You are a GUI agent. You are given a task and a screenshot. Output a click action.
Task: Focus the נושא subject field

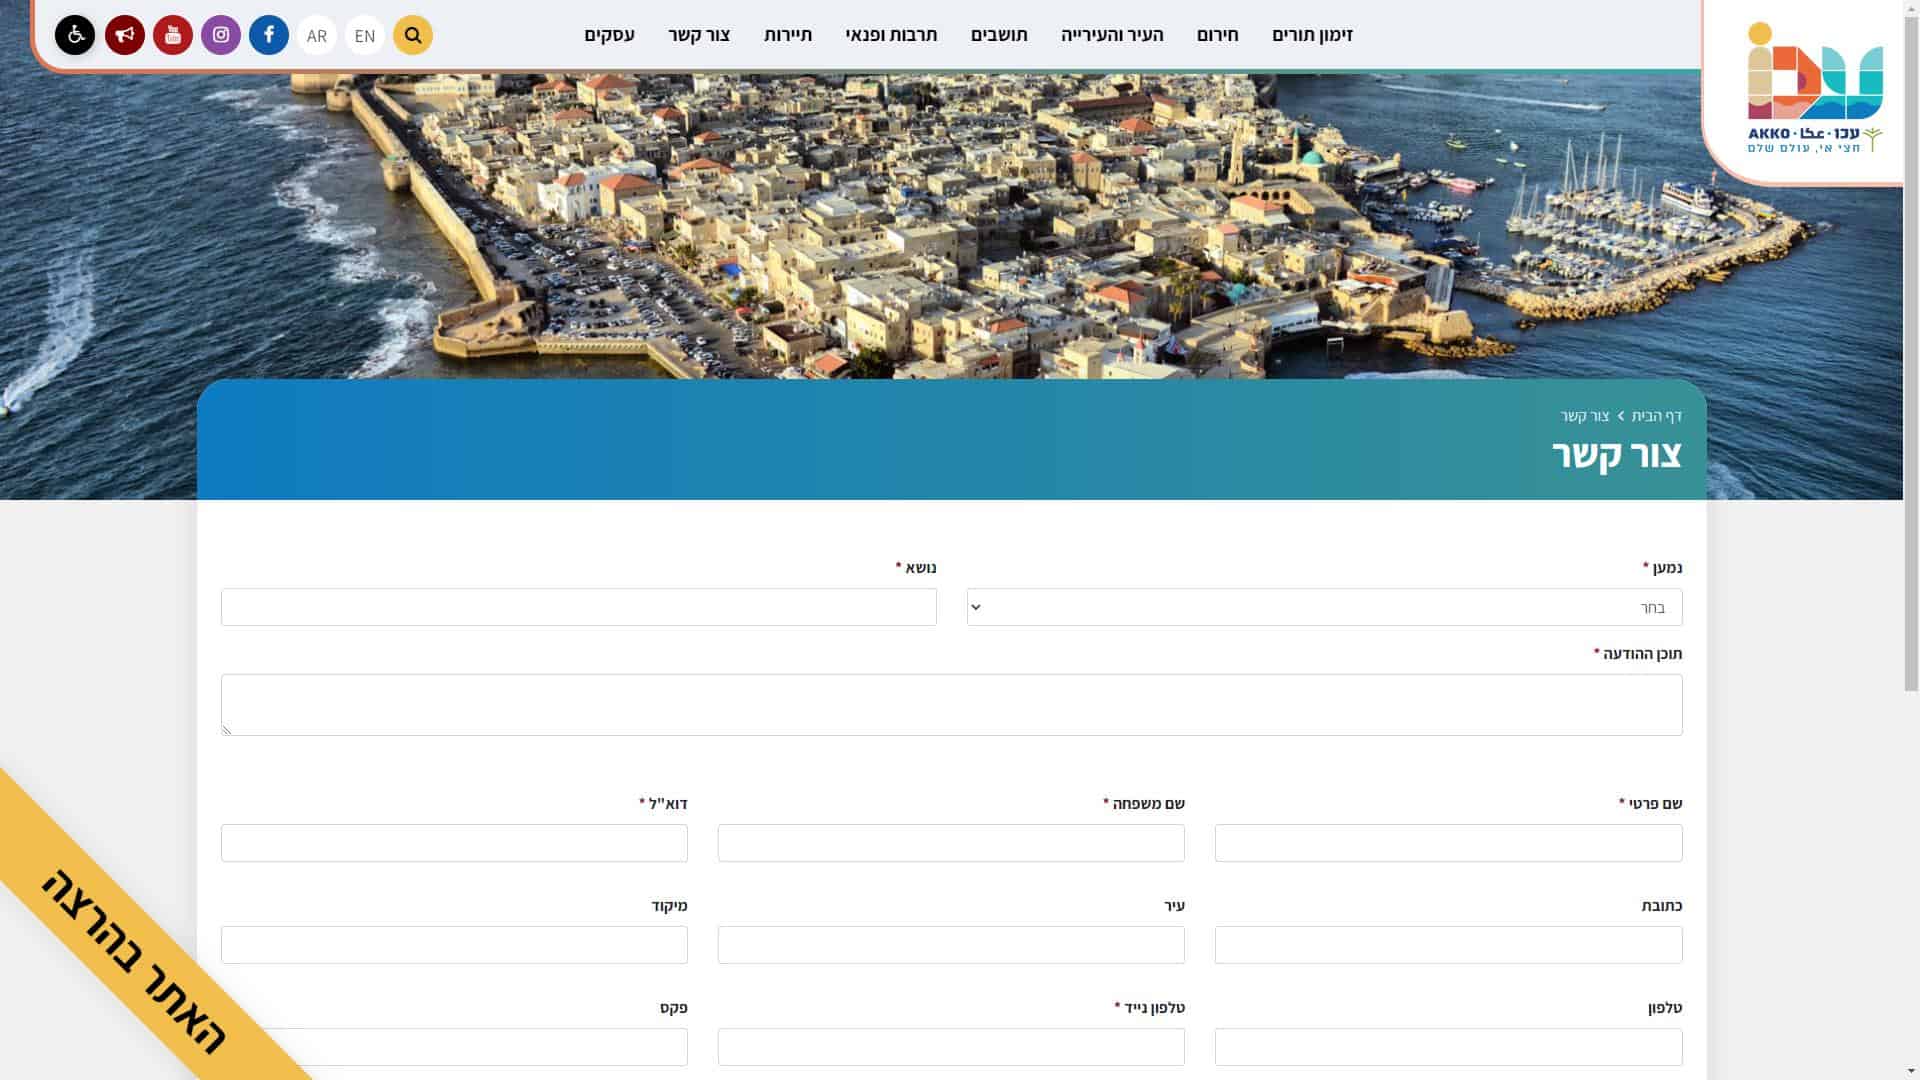579,607
